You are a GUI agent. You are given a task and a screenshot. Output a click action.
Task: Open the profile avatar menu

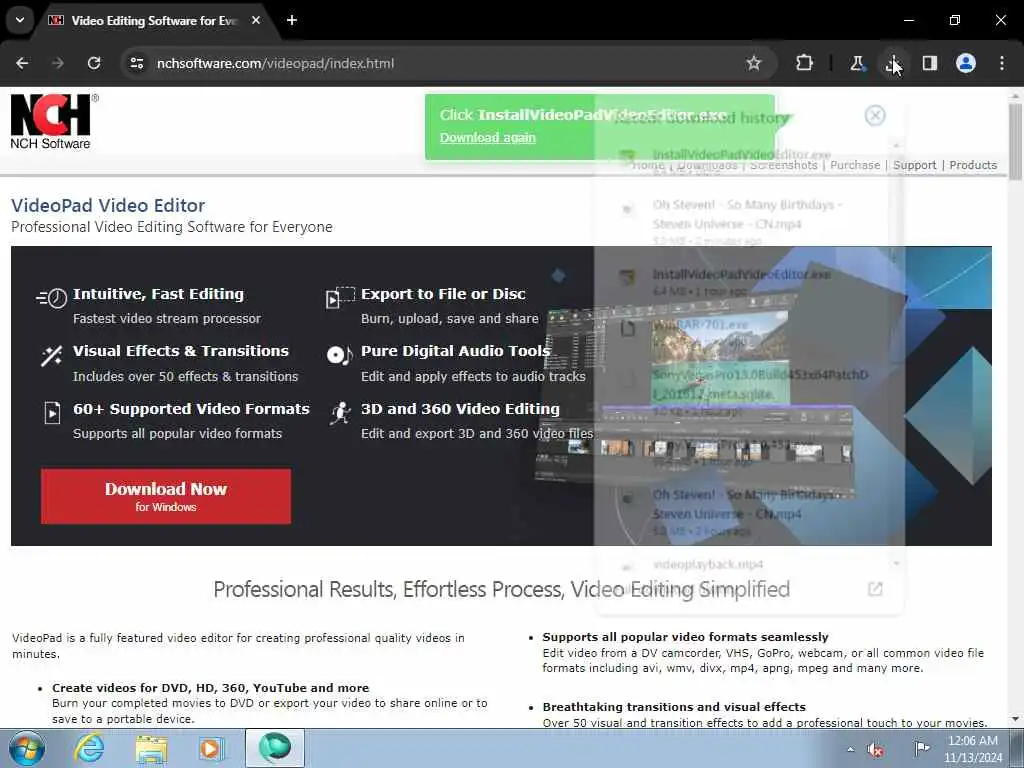coord(966,63)
